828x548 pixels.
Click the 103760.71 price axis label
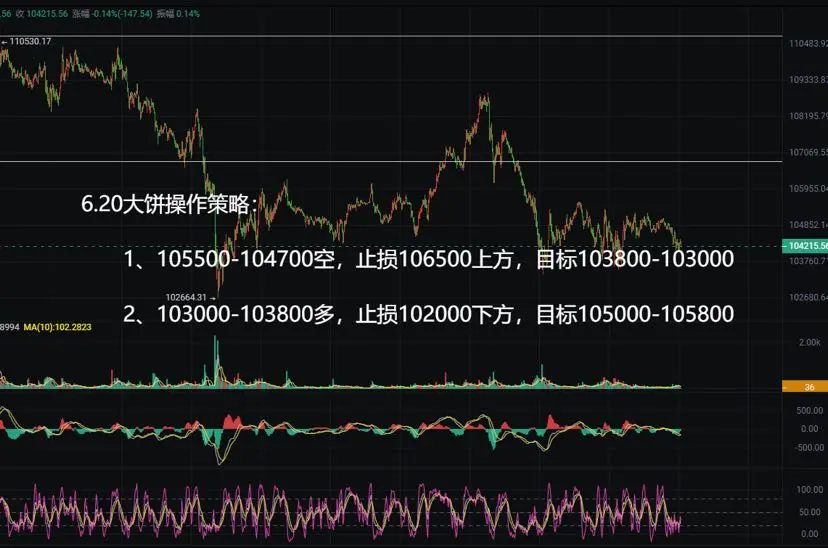pyautogui.click(x=808, y=261)
